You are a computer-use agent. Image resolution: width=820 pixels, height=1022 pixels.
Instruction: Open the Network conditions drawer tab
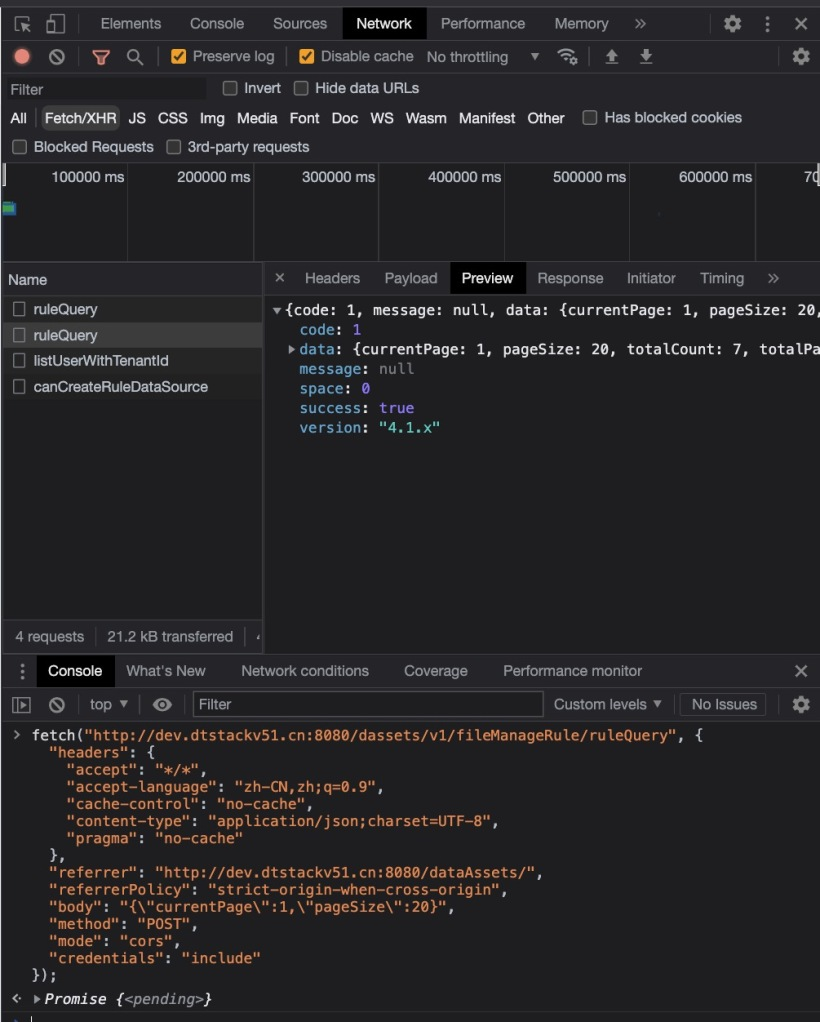pyautogui.click(x=305, y=671)
